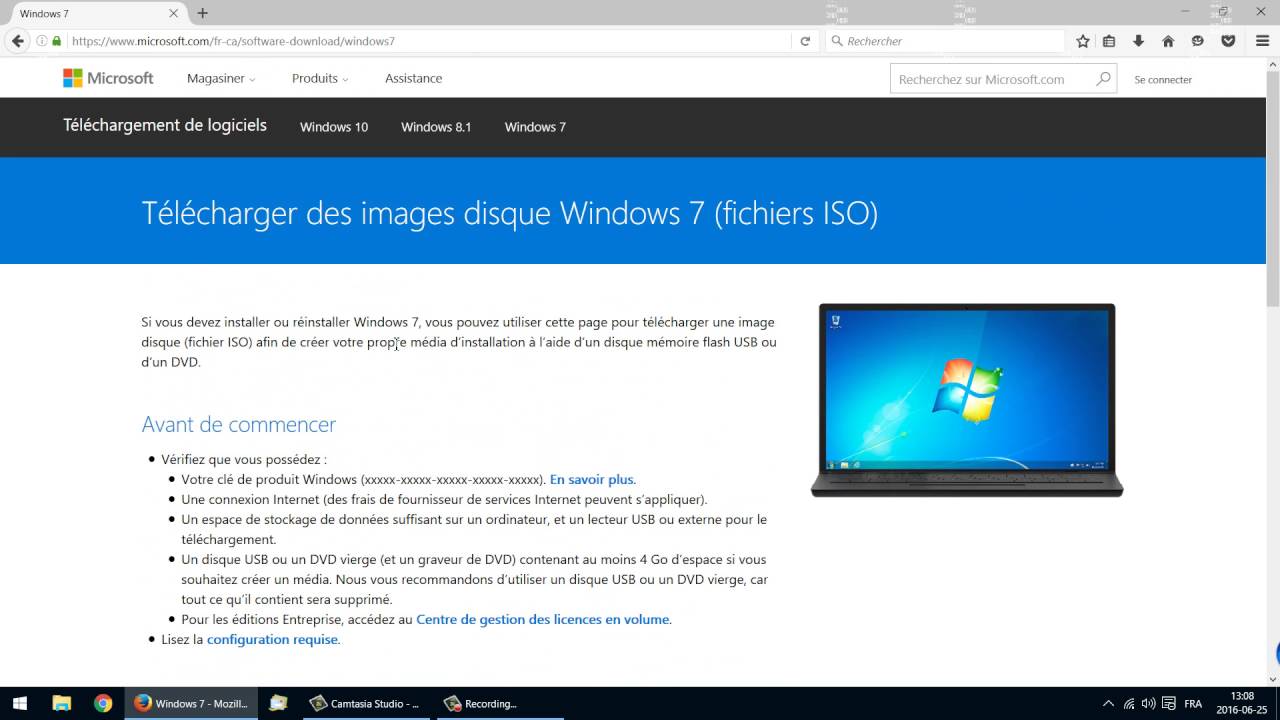Click the Microsoft logo
The height and width of the screenshot is (720, 1280).
click(108, 78)
